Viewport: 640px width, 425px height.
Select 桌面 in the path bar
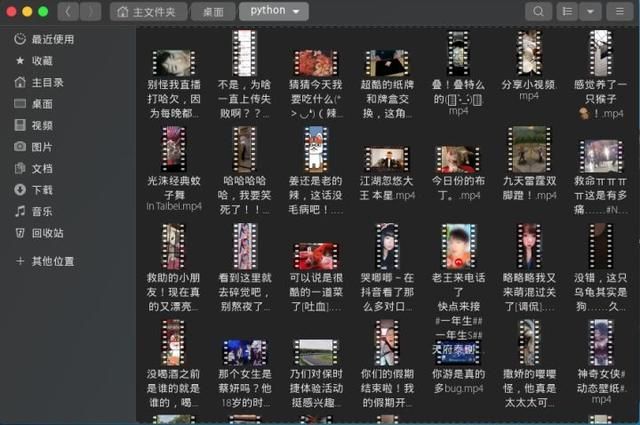click(x=213, y=12)
